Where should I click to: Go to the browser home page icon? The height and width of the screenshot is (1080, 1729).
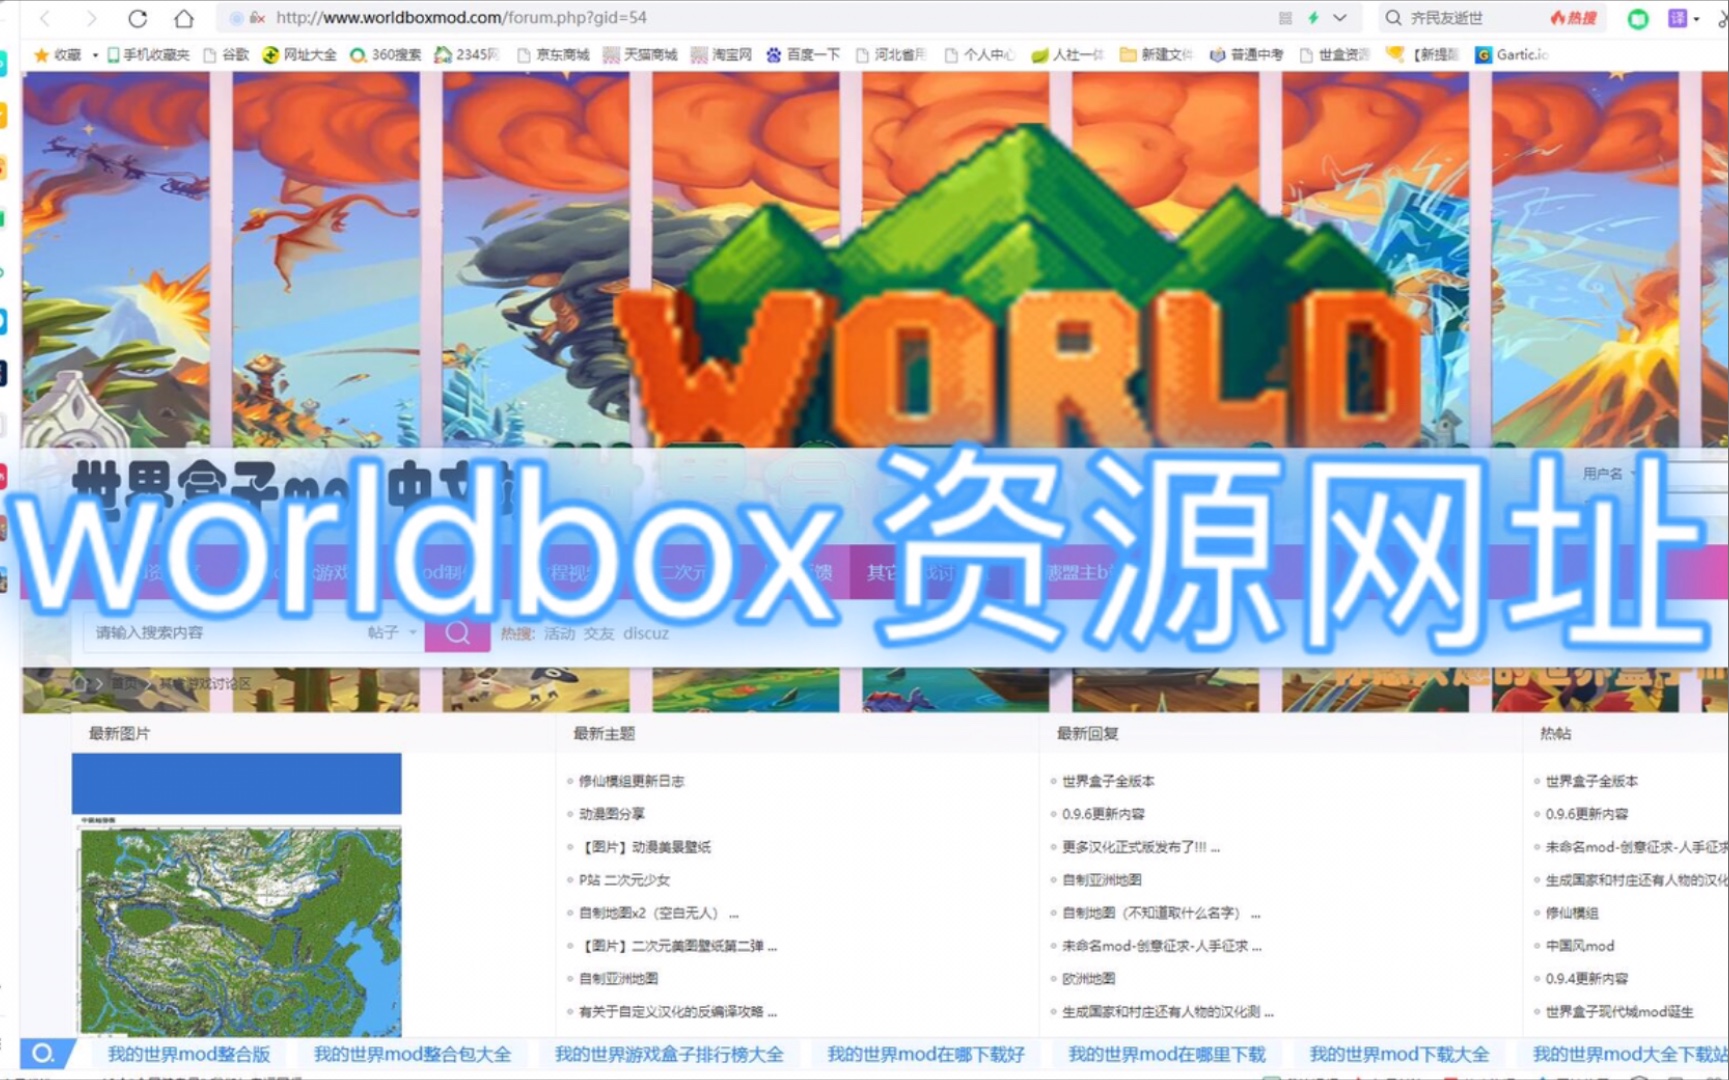[184, 18]
